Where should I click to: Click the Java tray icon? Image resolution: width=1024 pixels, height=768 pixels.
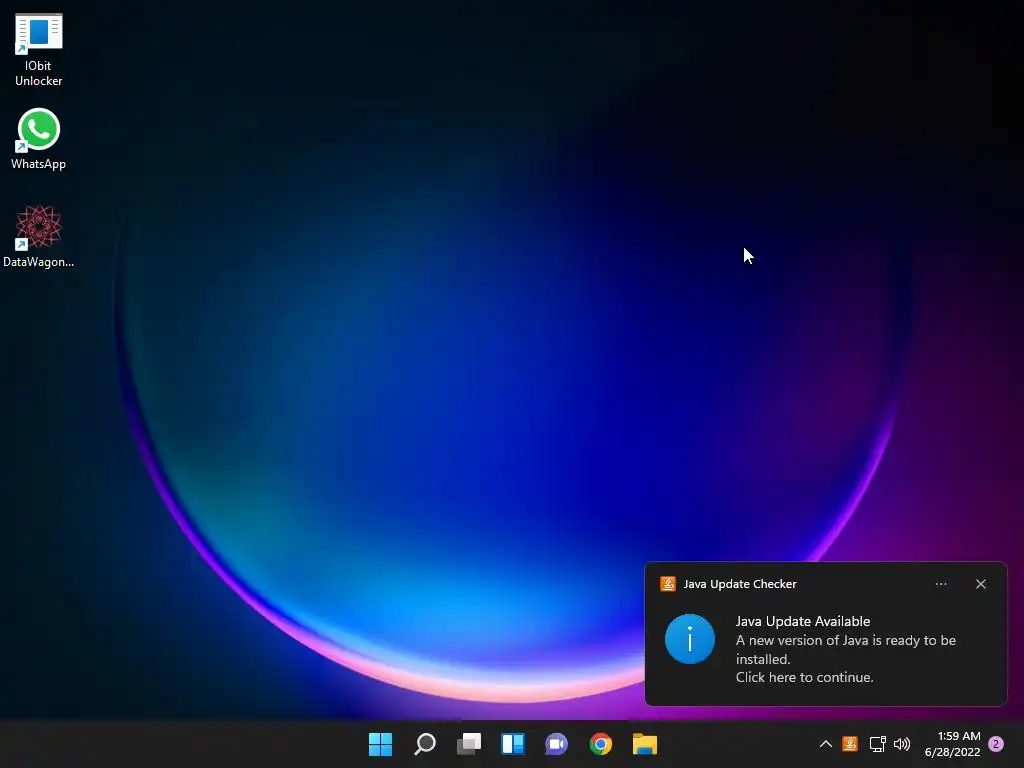(x=850, y=744)
